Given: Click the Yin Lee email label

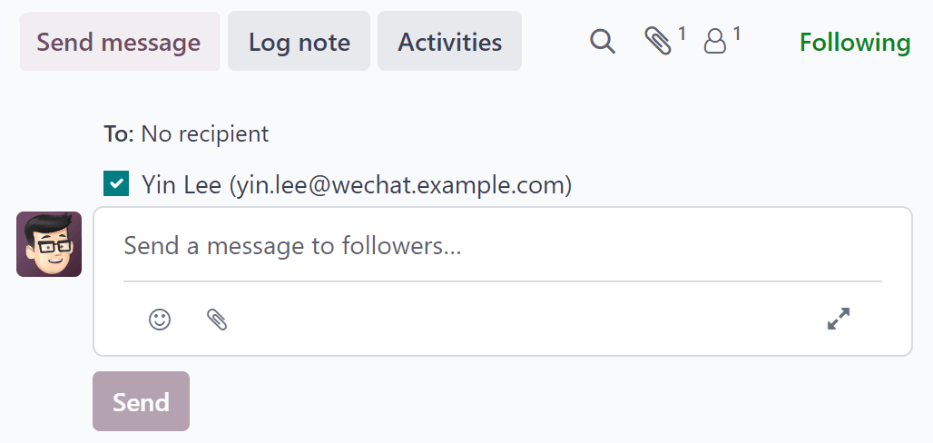Looking at the screenshot, I should (x=357, y=185).
